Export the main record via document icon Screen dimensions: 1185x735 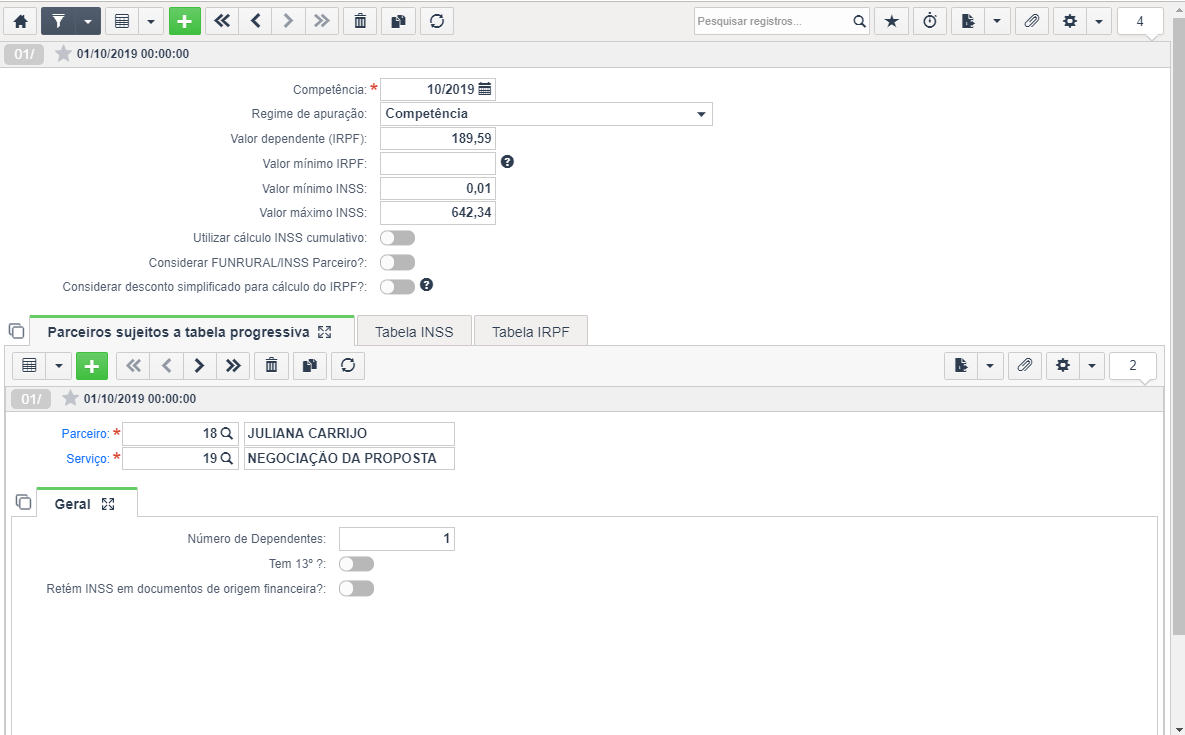click(x=967, y=21)
